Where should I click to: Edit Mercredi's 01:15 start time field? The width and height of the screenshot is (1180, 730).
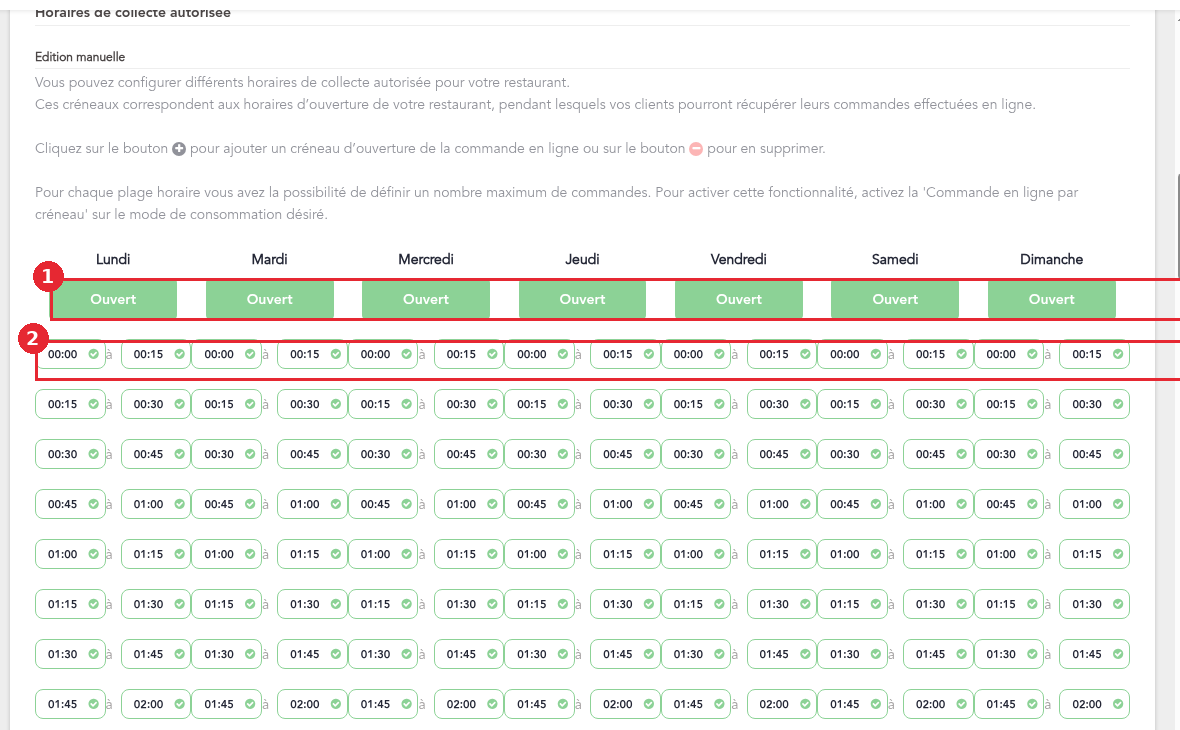click(383, 604)
